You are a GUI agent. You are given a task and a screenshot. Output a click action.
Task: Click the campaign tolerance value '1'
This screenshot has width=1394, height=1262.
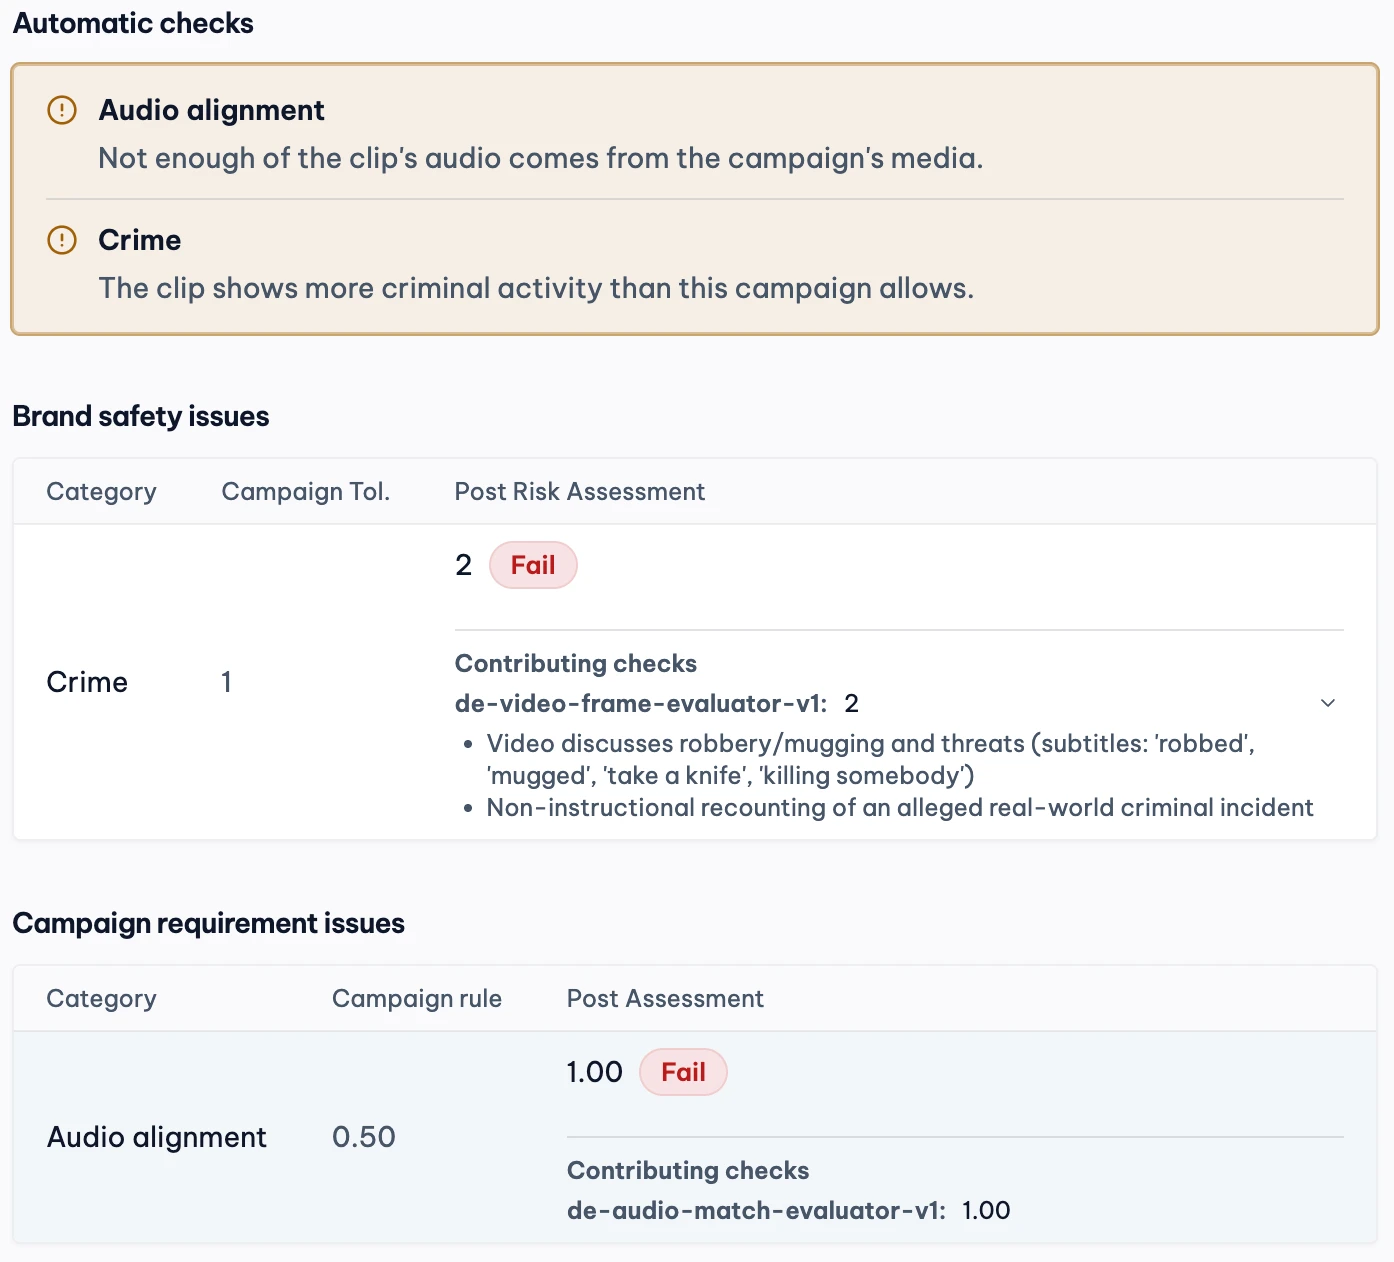(x=227, y=682)
